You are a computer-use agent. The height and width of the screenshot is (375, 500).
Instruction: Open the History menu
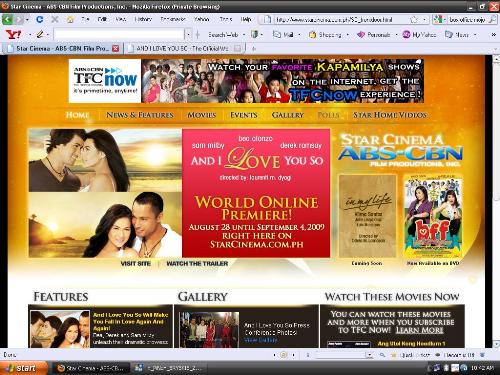tap(143, 19)
